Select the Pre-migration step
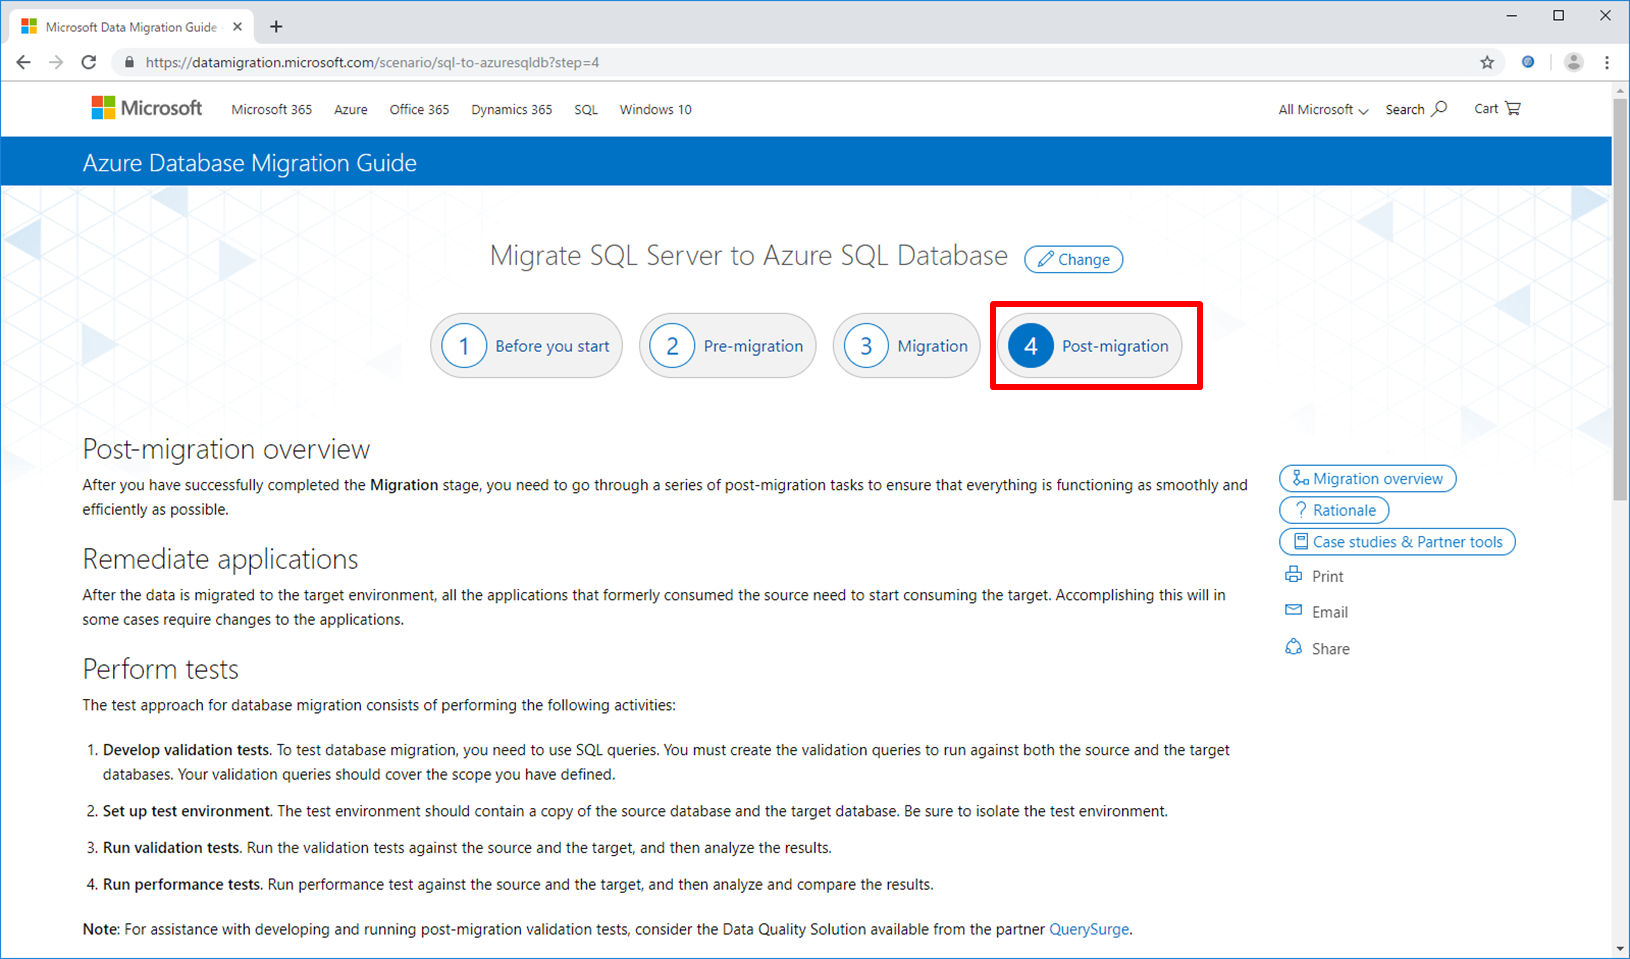This screenshot has width=1630, height=959. click(728, 346)
